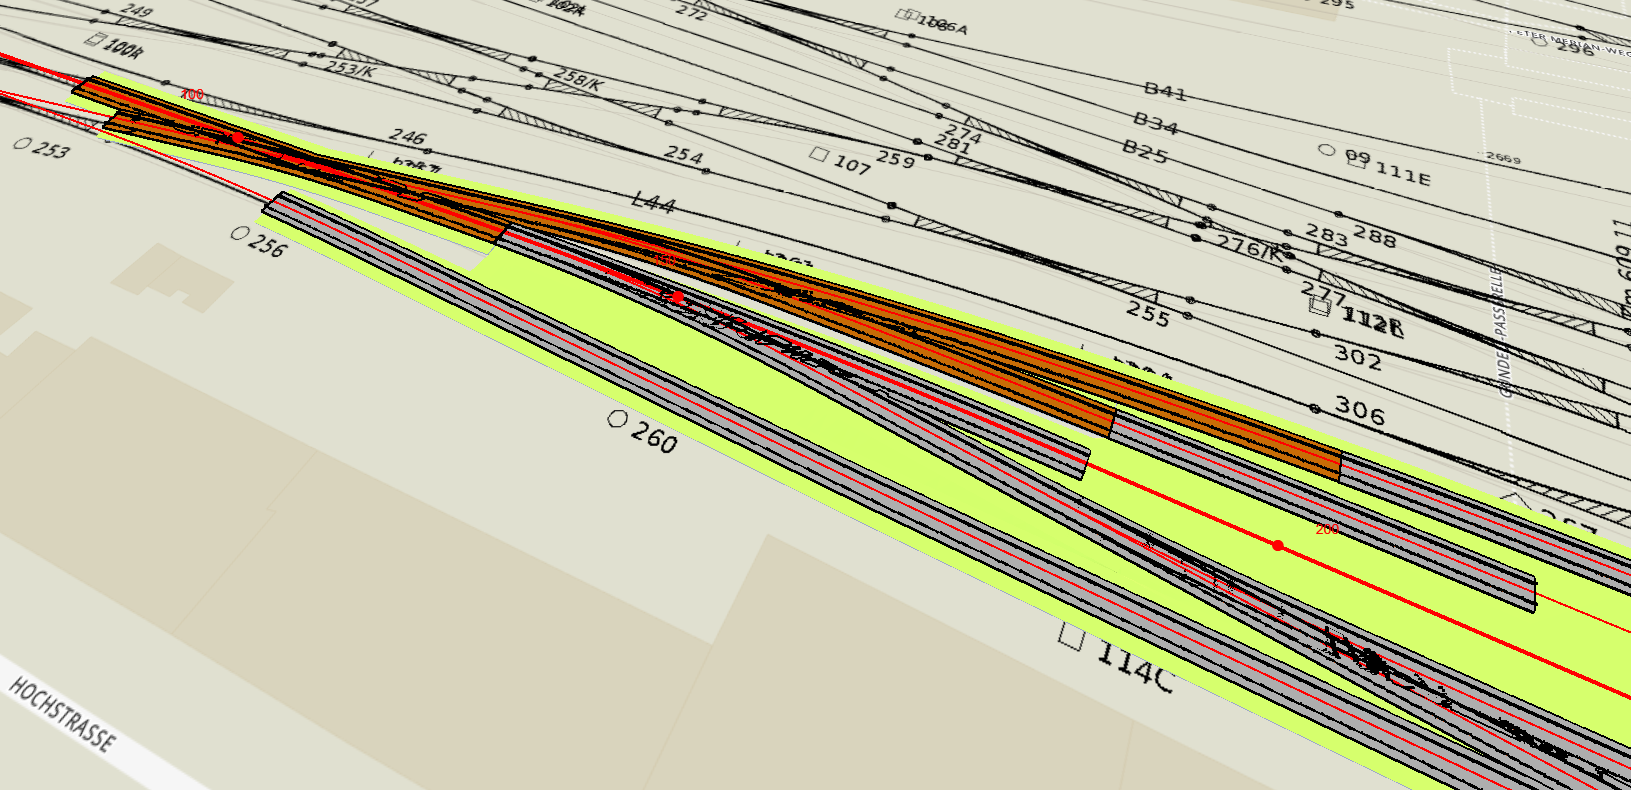This screenshot has width=1631, height=790.
Task: Select the 258/K switch label
Action: 578,80
